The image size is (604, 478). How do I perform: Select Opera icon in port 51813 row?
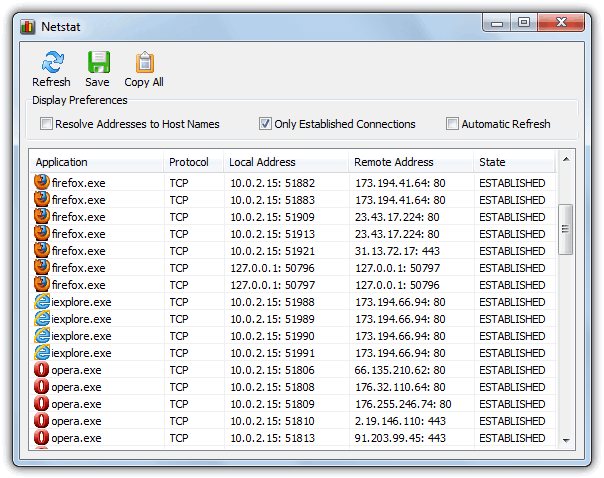pyautogui.click(x=42, y=438)
